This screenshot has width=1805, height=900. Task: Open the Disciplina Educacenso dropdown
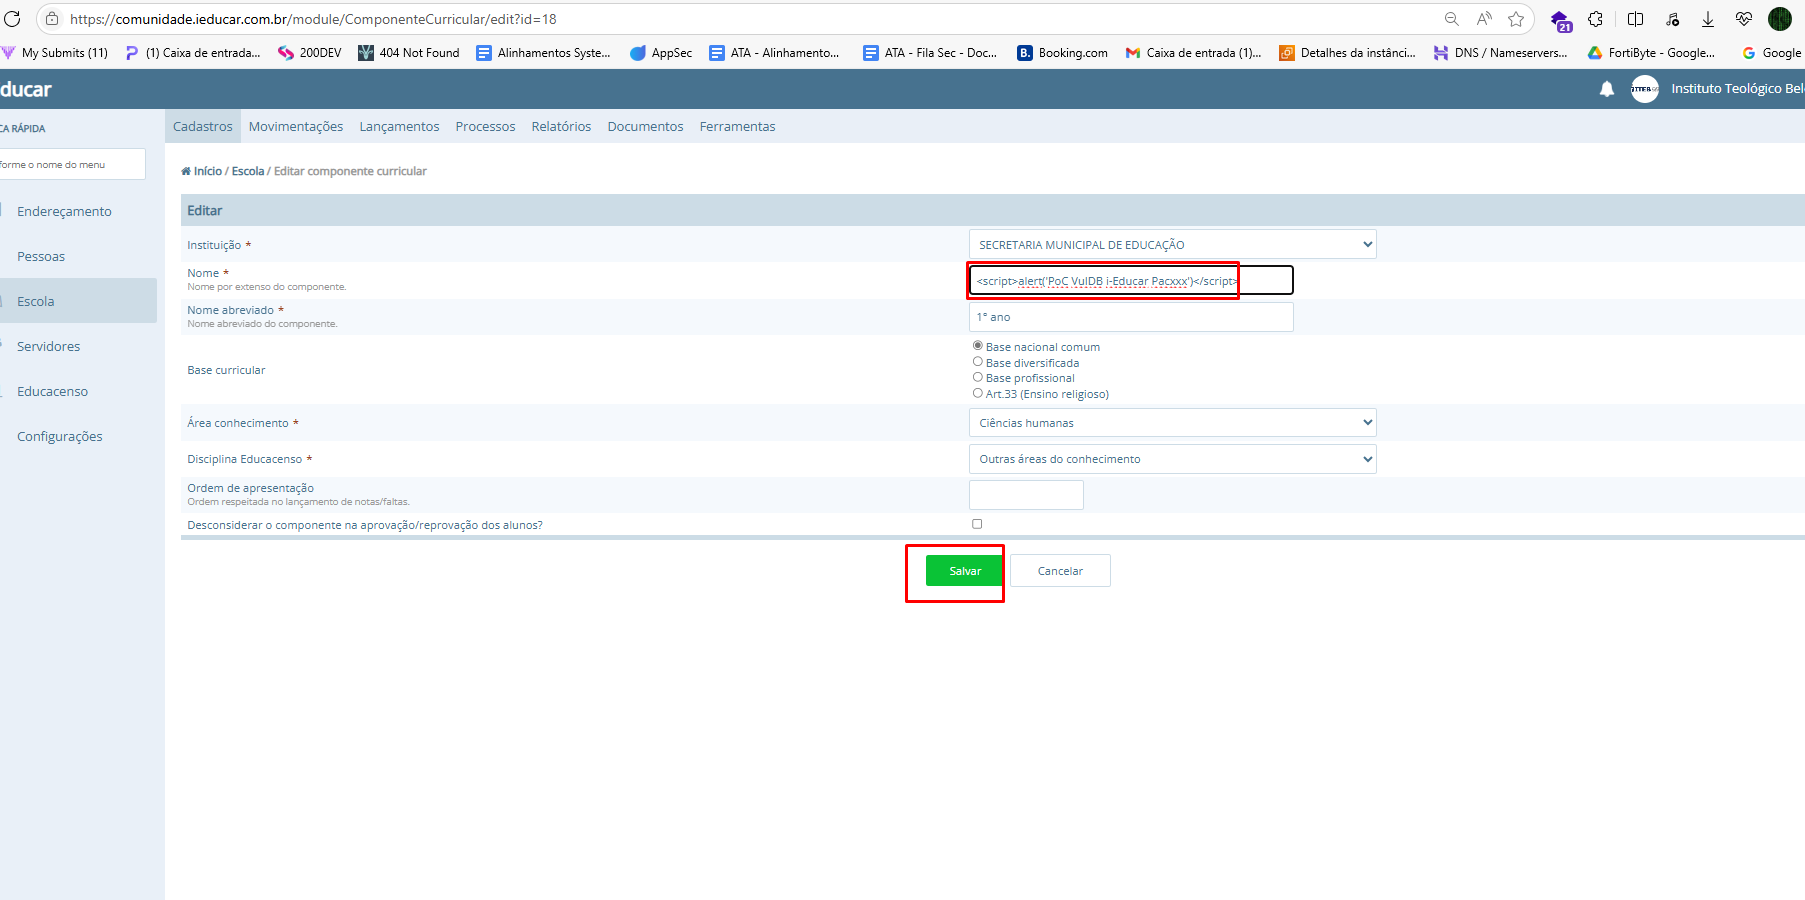(x=1172, y=459)
